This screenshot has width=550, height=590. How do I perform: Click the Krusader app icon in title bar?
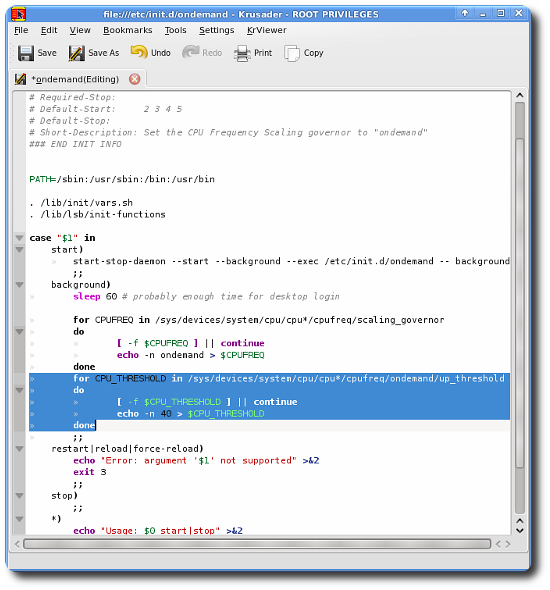[18, 14]
